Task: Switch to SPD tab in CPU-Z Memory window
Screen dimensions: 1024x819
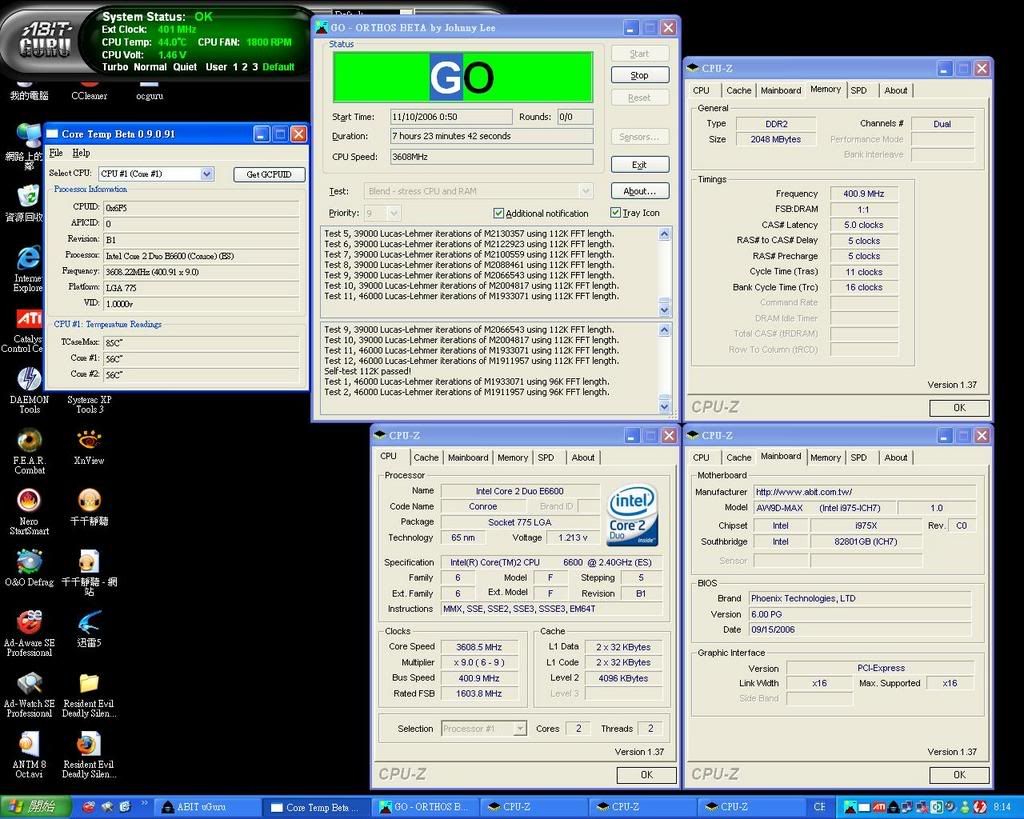Action: [859, 90]
